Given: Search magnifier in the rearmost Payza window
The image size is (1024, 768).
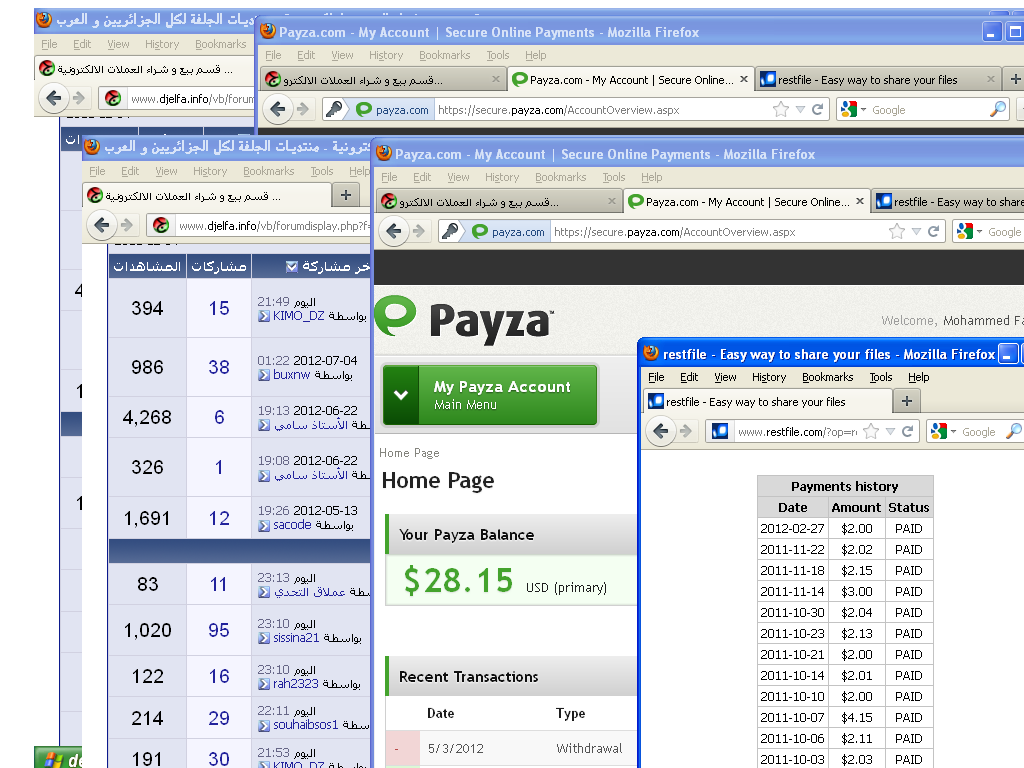Looking at the screenshot, I should (998, 109).
